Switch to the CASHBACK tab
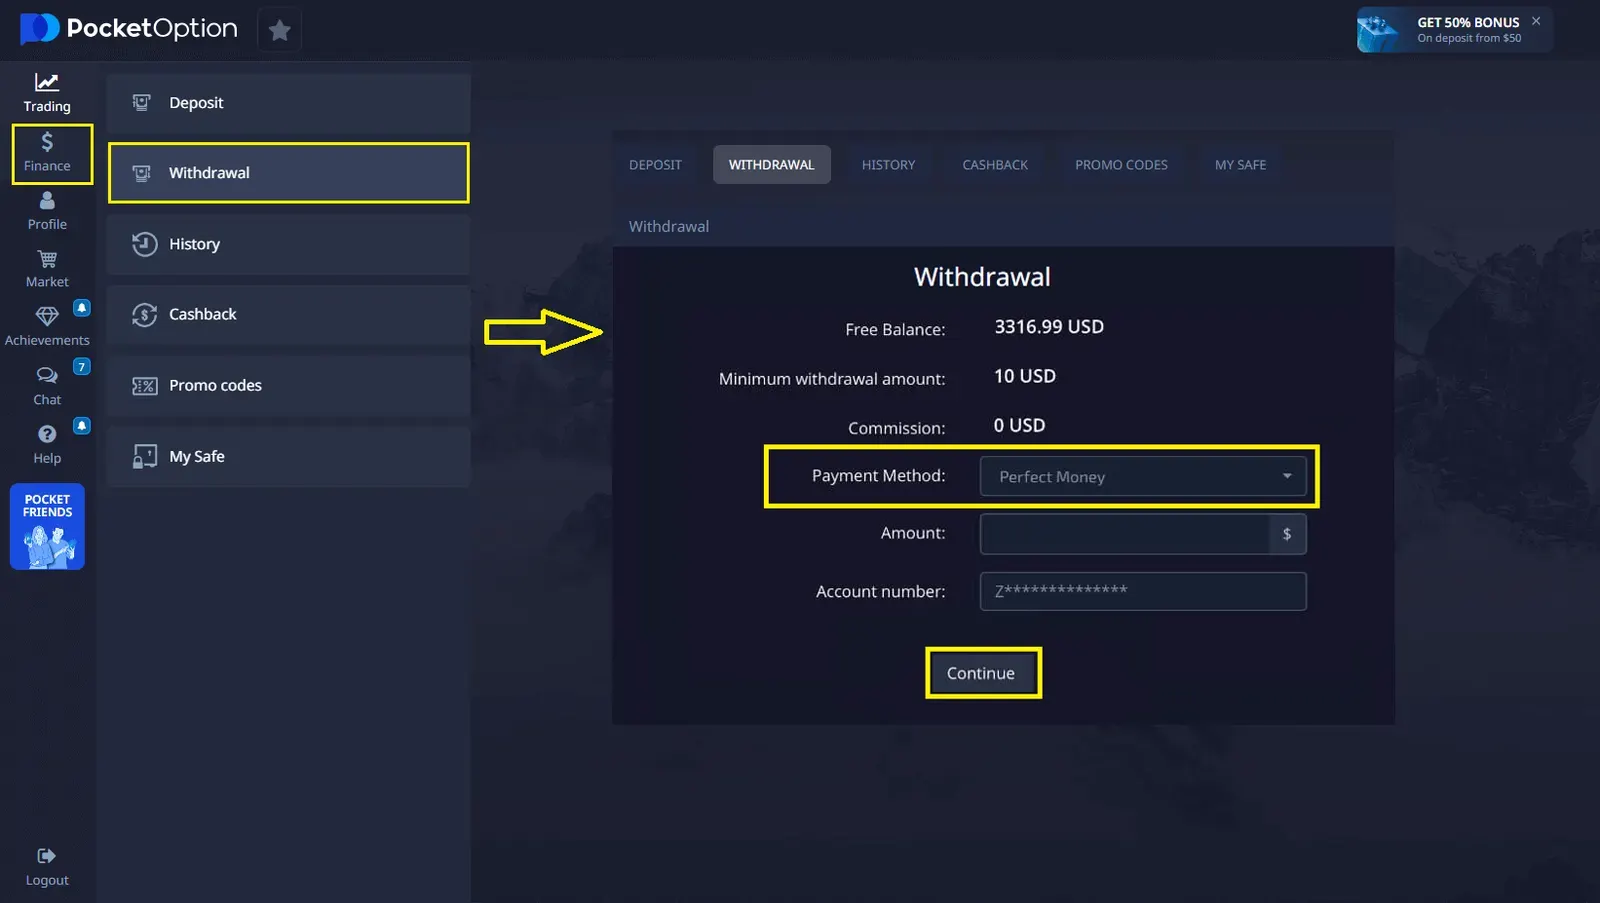This screenshot has width=1600, height=903. click(x=994, y=165)
